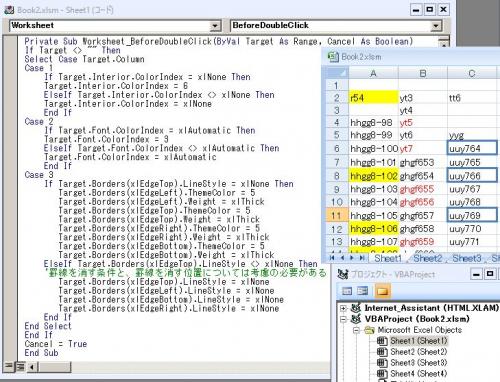The image size is (500, 382).
Task: Select Procedure View icon at code window bottom
Action: click(x=9, y=367)
